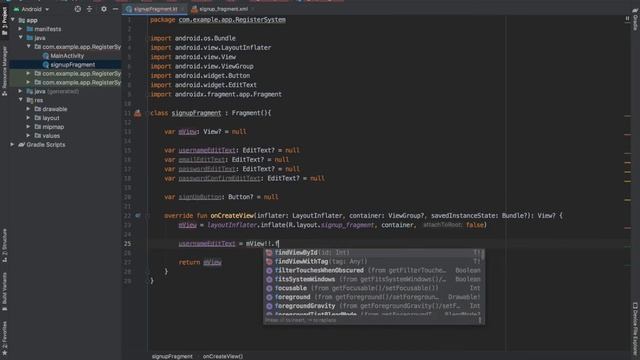Open the Device File Explorer side tab

(635, 329)
